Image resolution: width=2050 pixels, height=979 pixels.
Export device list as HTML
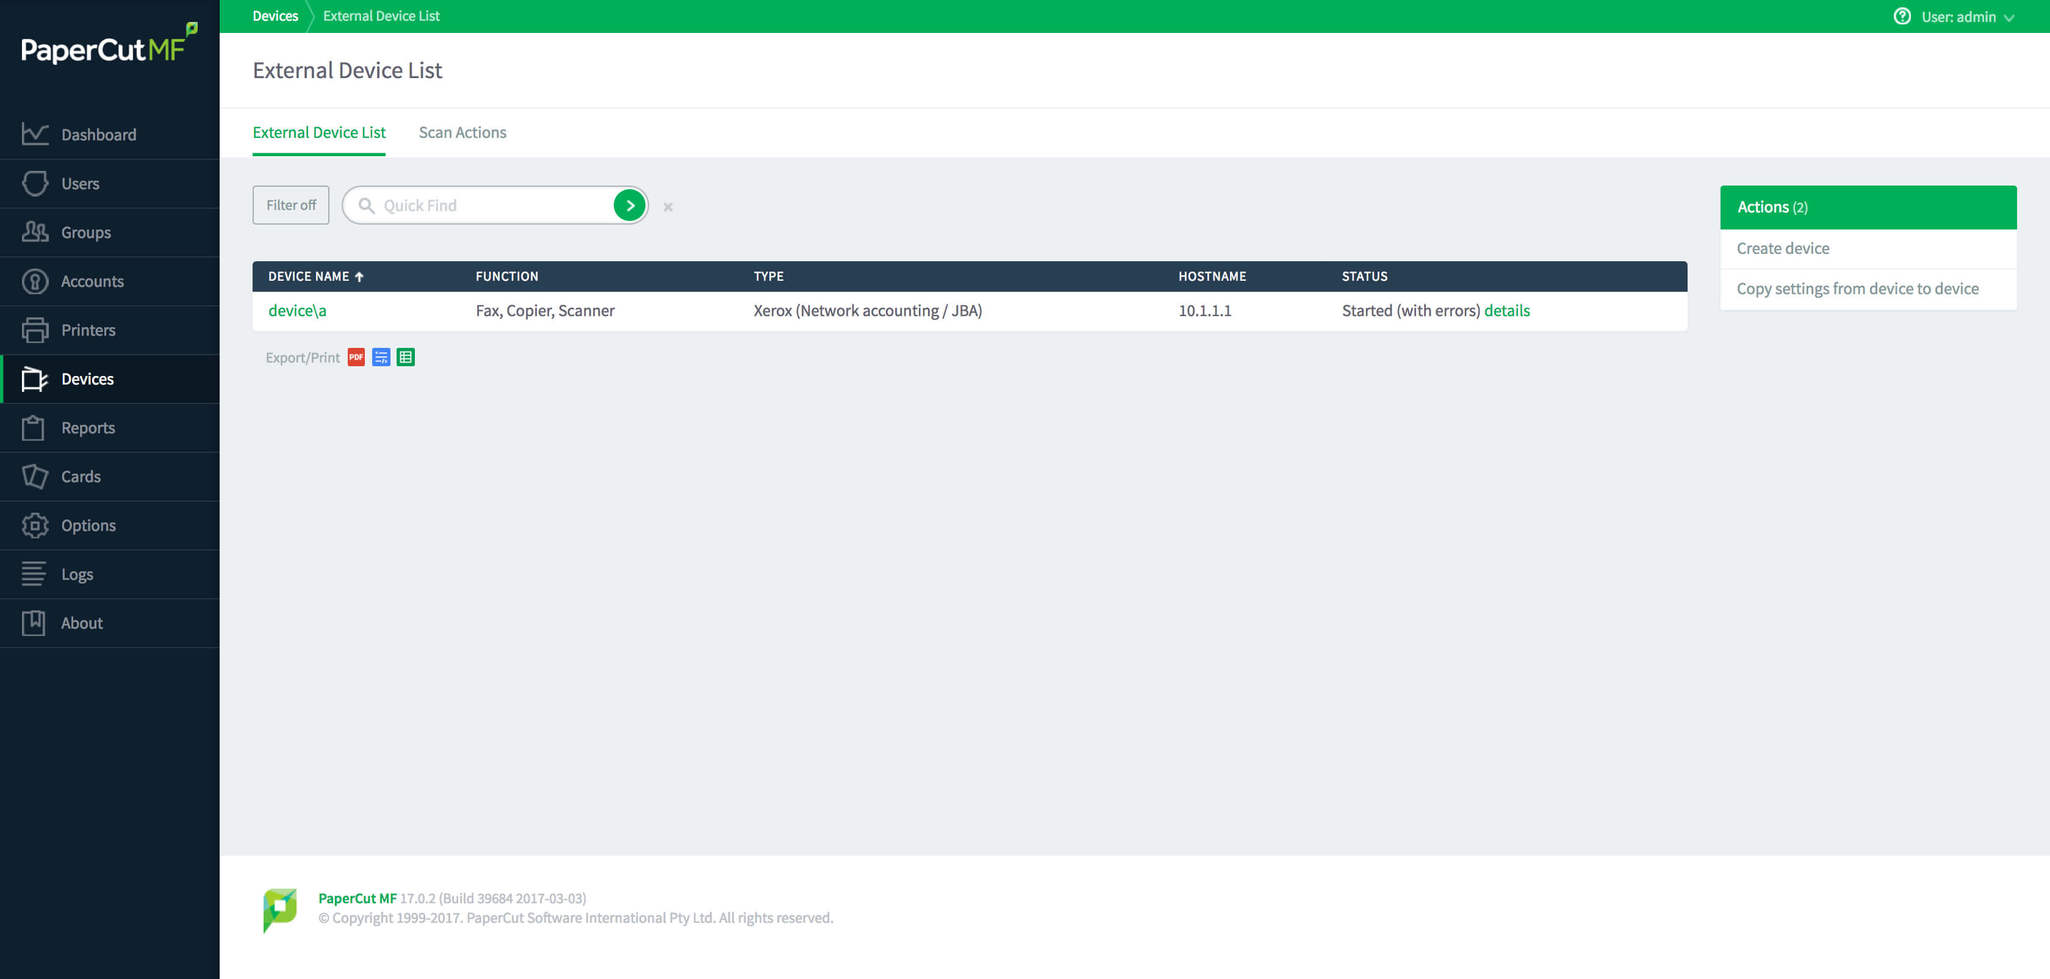[381, 357]
